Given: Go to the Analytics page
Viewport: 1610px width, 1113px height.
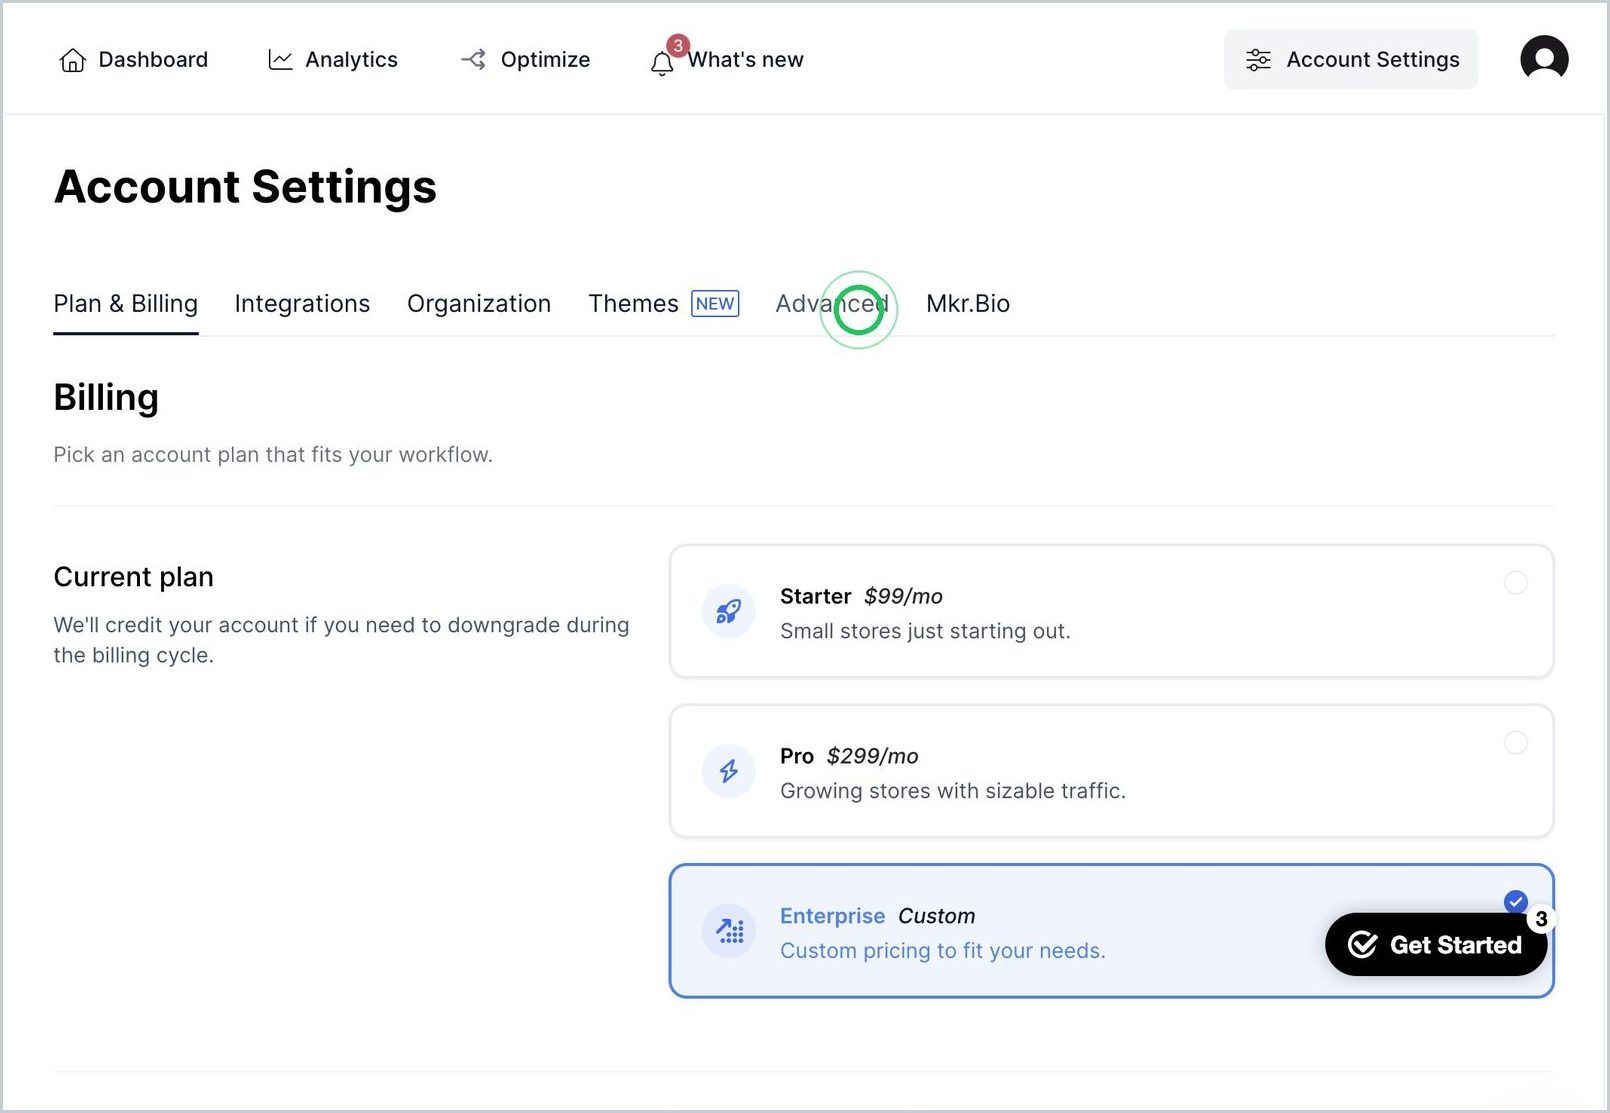Looking at the screenshot, I should pyautogui.click(x=333, y=60).
